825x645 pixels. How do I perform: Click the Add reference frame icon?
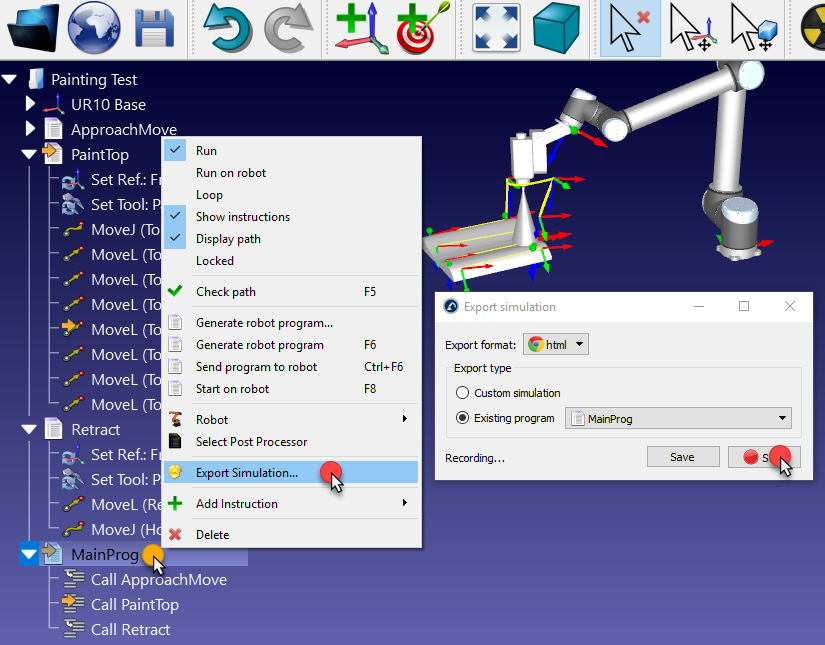click(x=361, y=28)
